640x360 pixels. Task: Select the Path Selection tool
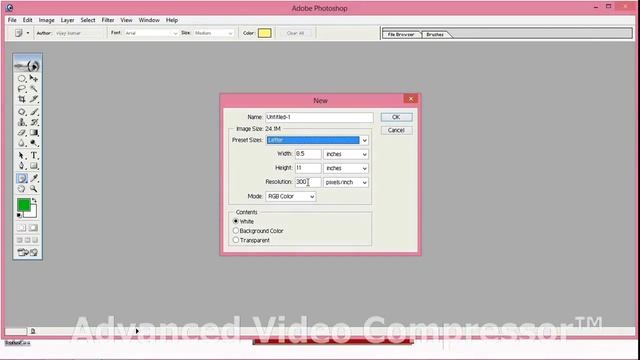tap(22, 156)
